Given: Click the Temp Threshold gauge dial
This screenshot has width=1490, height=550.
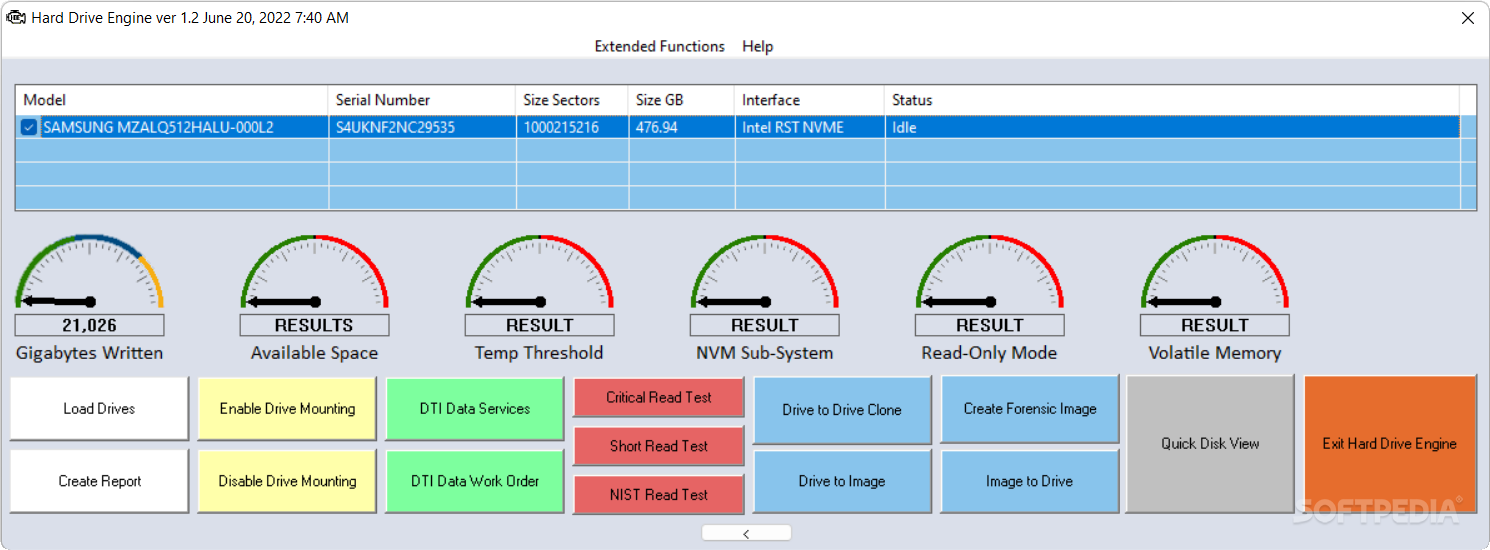Looking at the screenshot, I should pyautogui.click(x=539, y=272).
